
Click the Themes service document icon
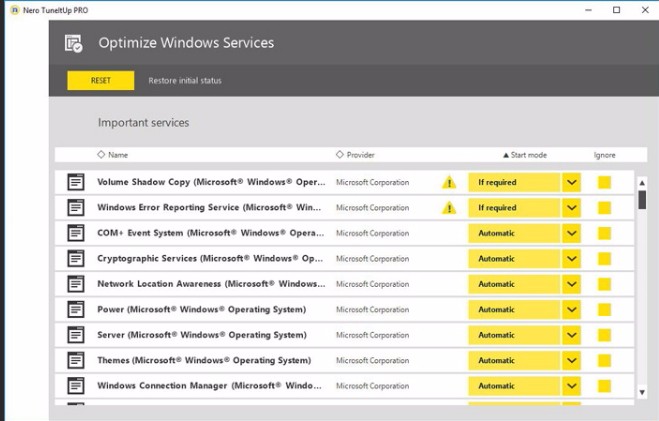[x=76, y=360]
